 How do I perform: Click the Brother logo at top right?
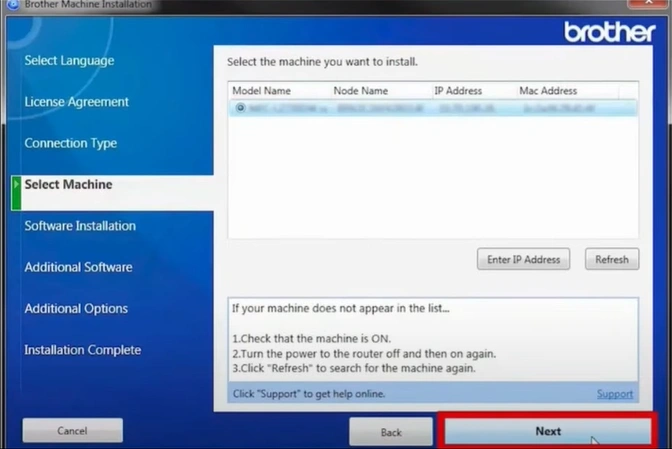(610, 32)
